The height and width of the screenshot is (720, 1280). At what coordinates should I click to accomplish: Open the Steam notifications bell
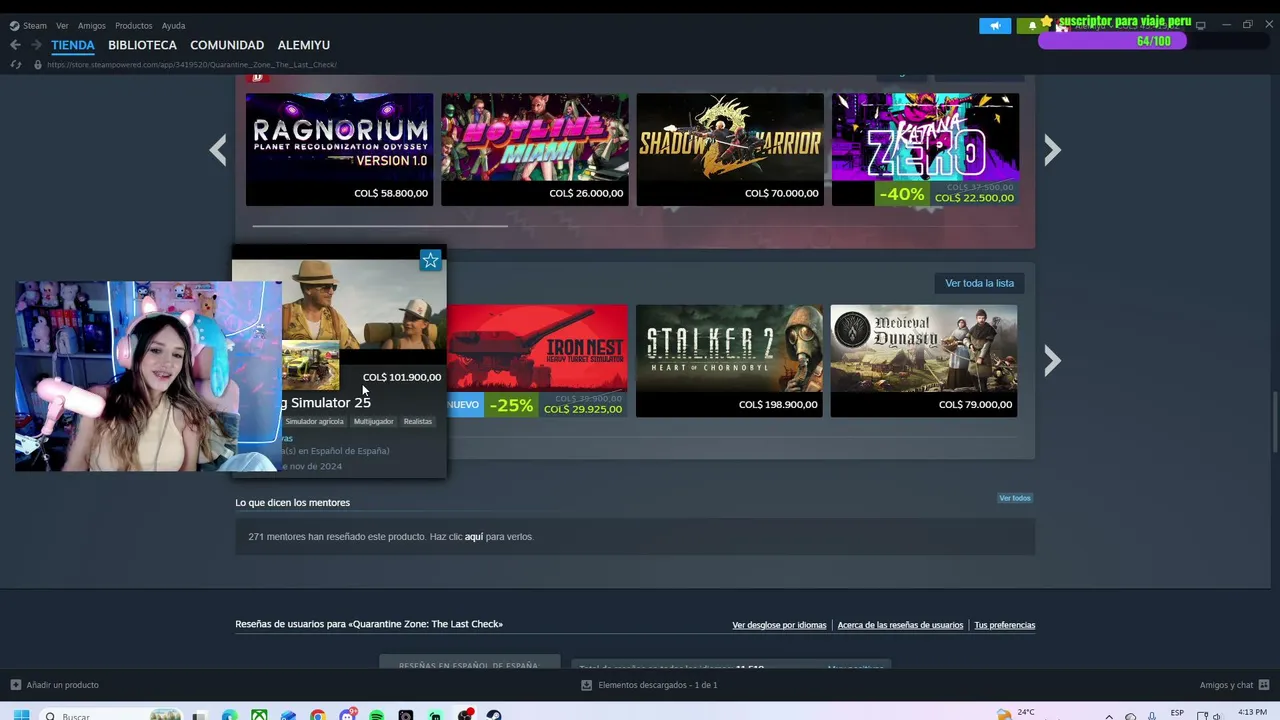tap(1032, 26)
